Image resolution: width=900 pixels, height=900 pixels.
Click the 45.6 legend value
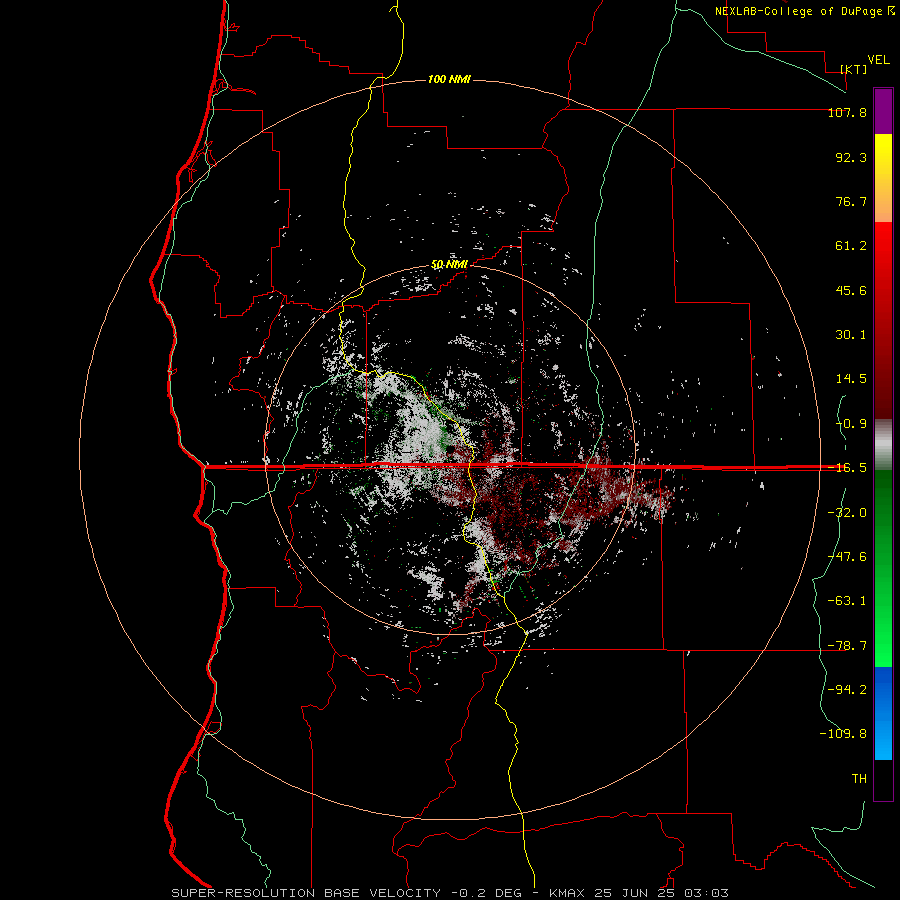tap(851, 290)
